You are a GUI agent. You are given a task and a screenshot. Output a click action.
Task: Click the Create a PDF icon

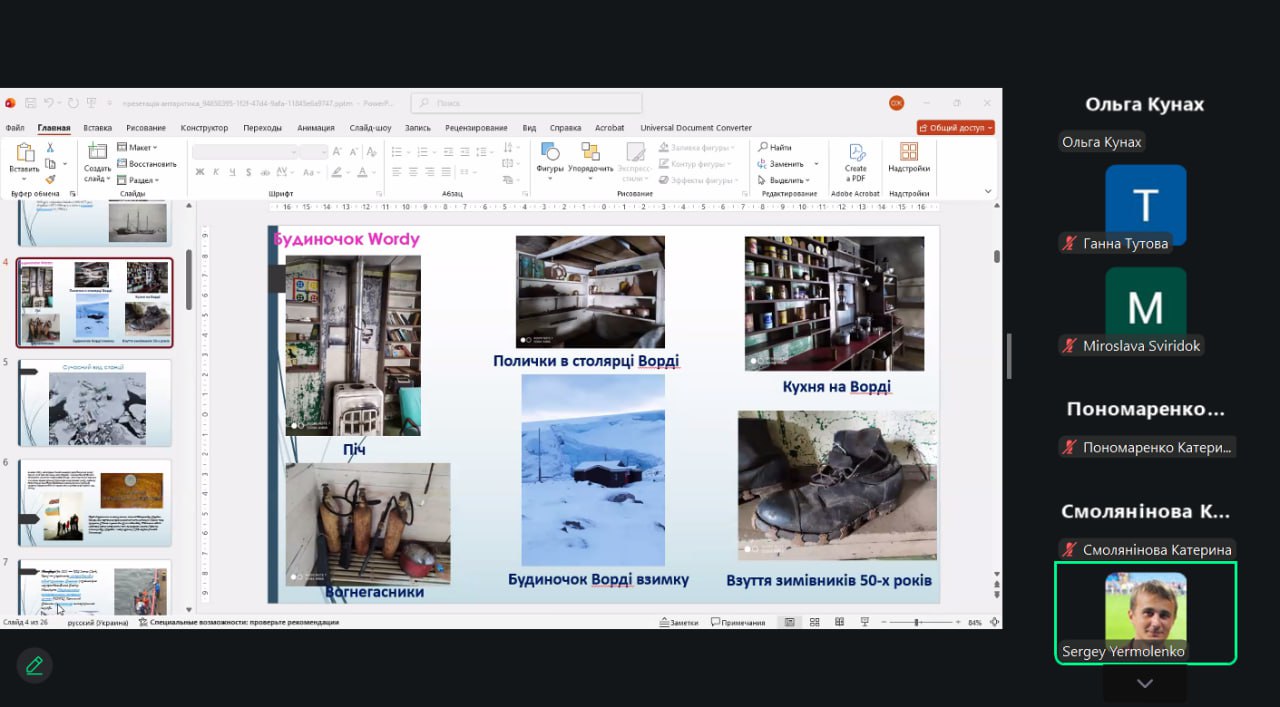pyautogui.click(x=856, y=153)
